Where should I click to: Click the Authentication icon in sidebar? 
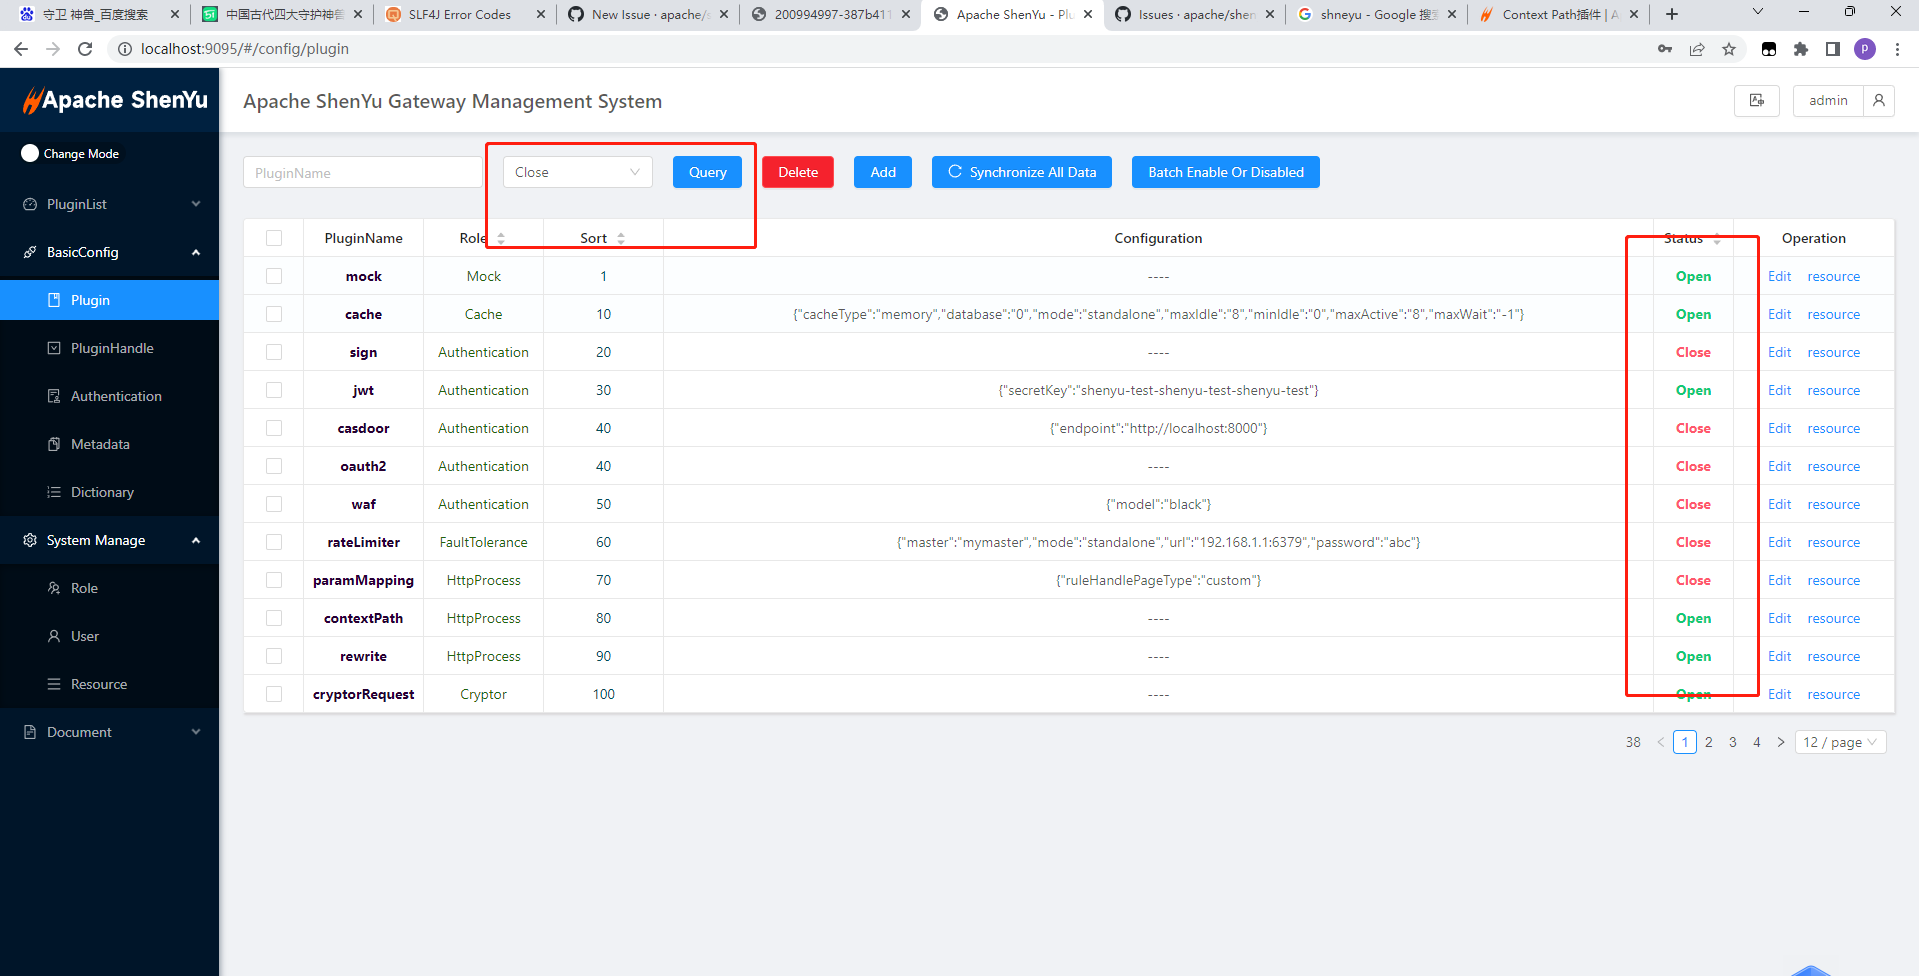(54, 396)
